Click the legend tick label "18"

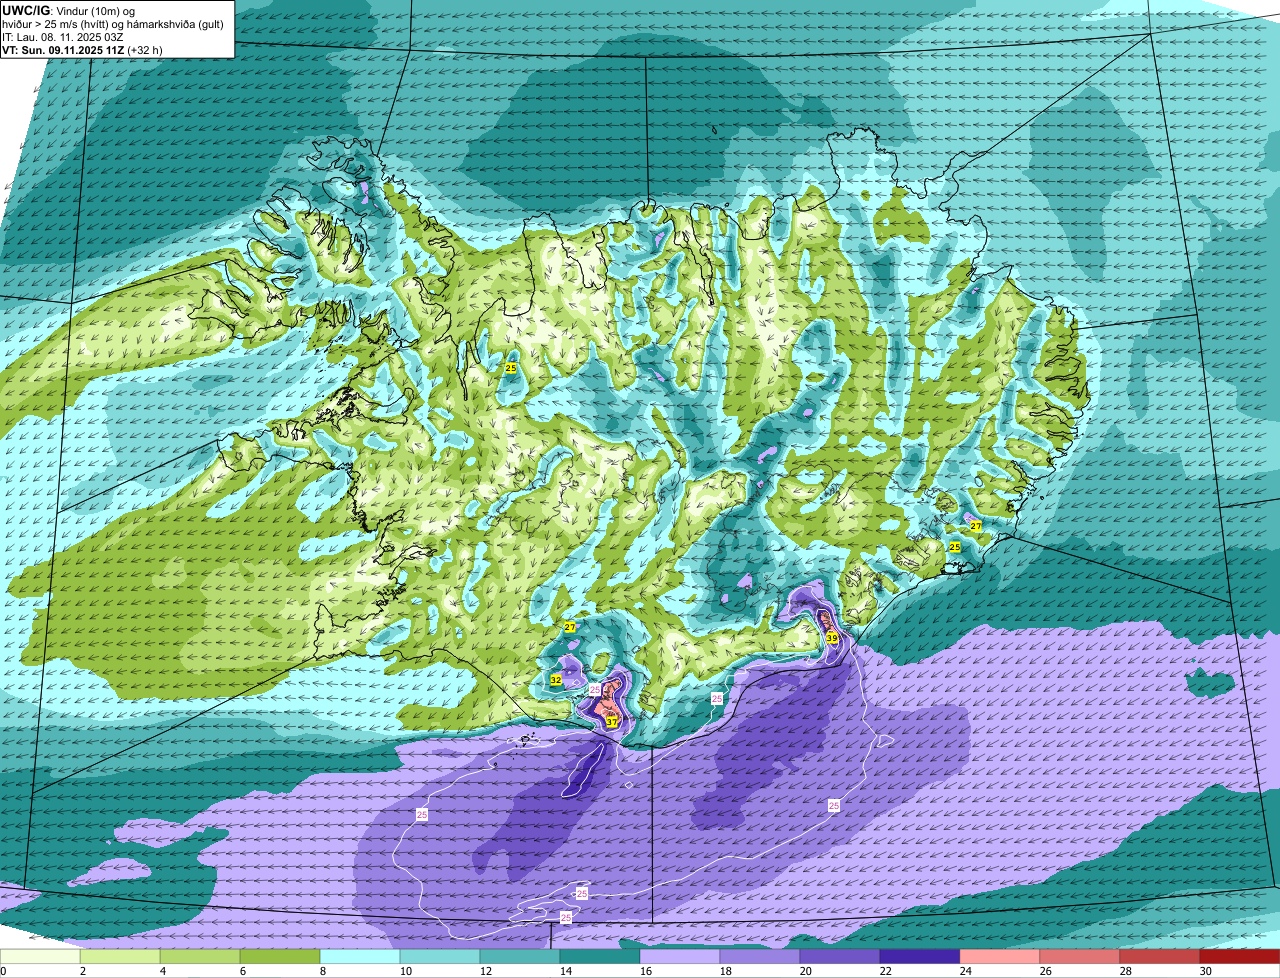tap(724, 971)
